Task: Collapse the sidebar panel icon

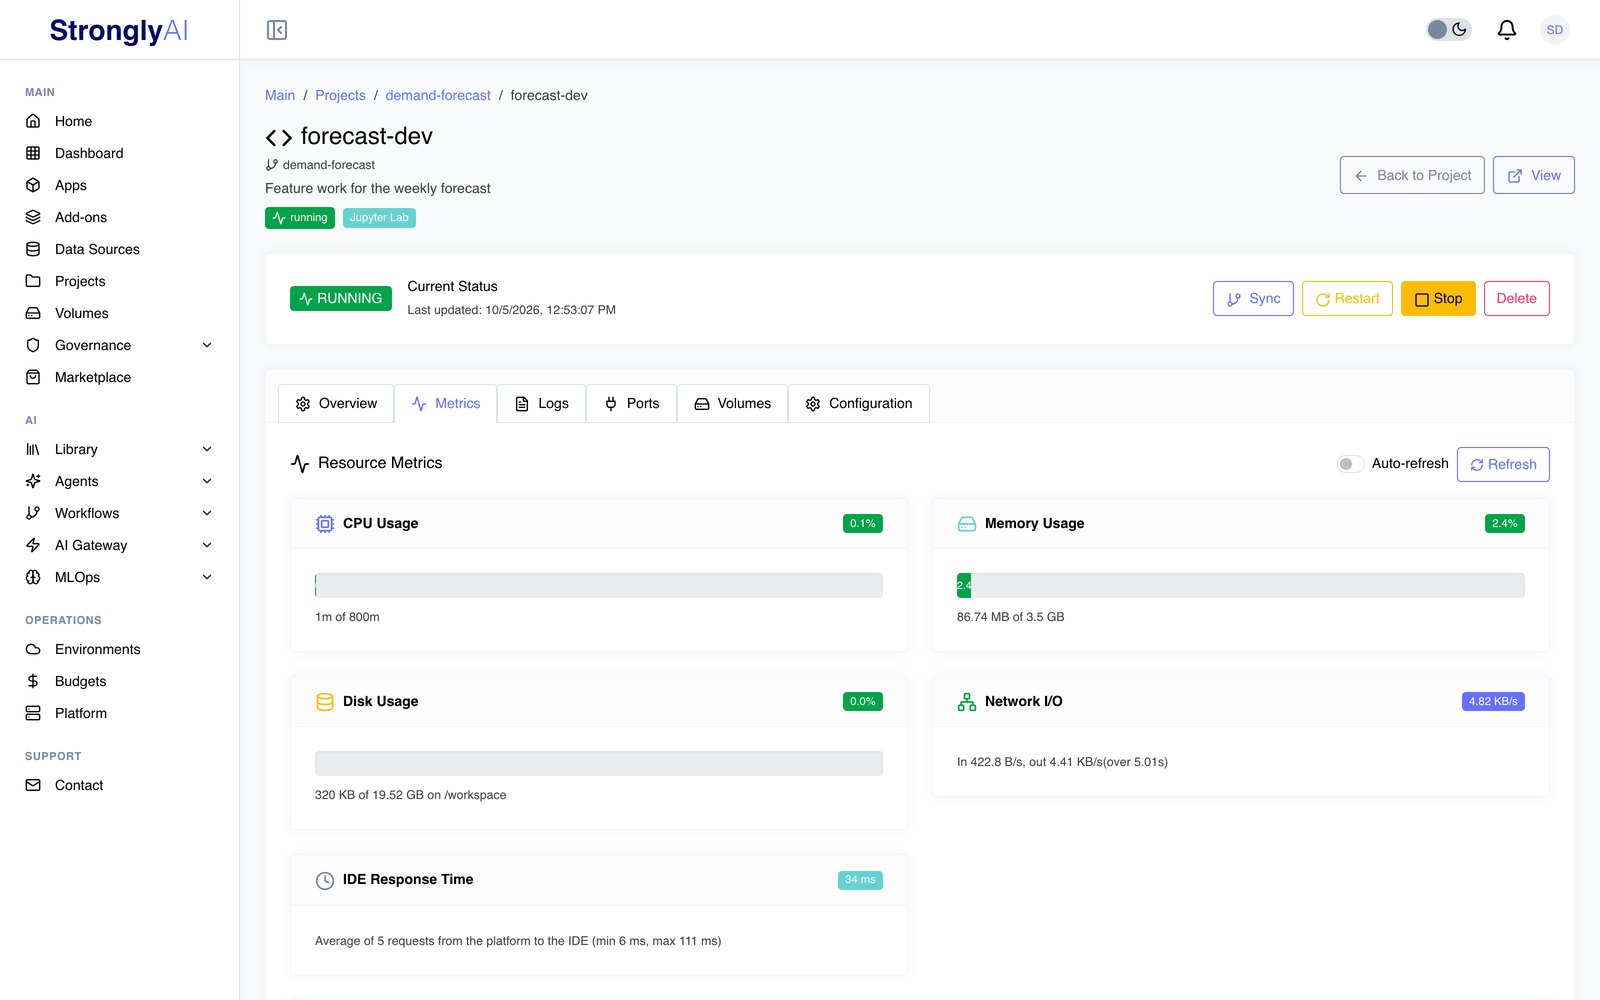Action: point(277,30)
